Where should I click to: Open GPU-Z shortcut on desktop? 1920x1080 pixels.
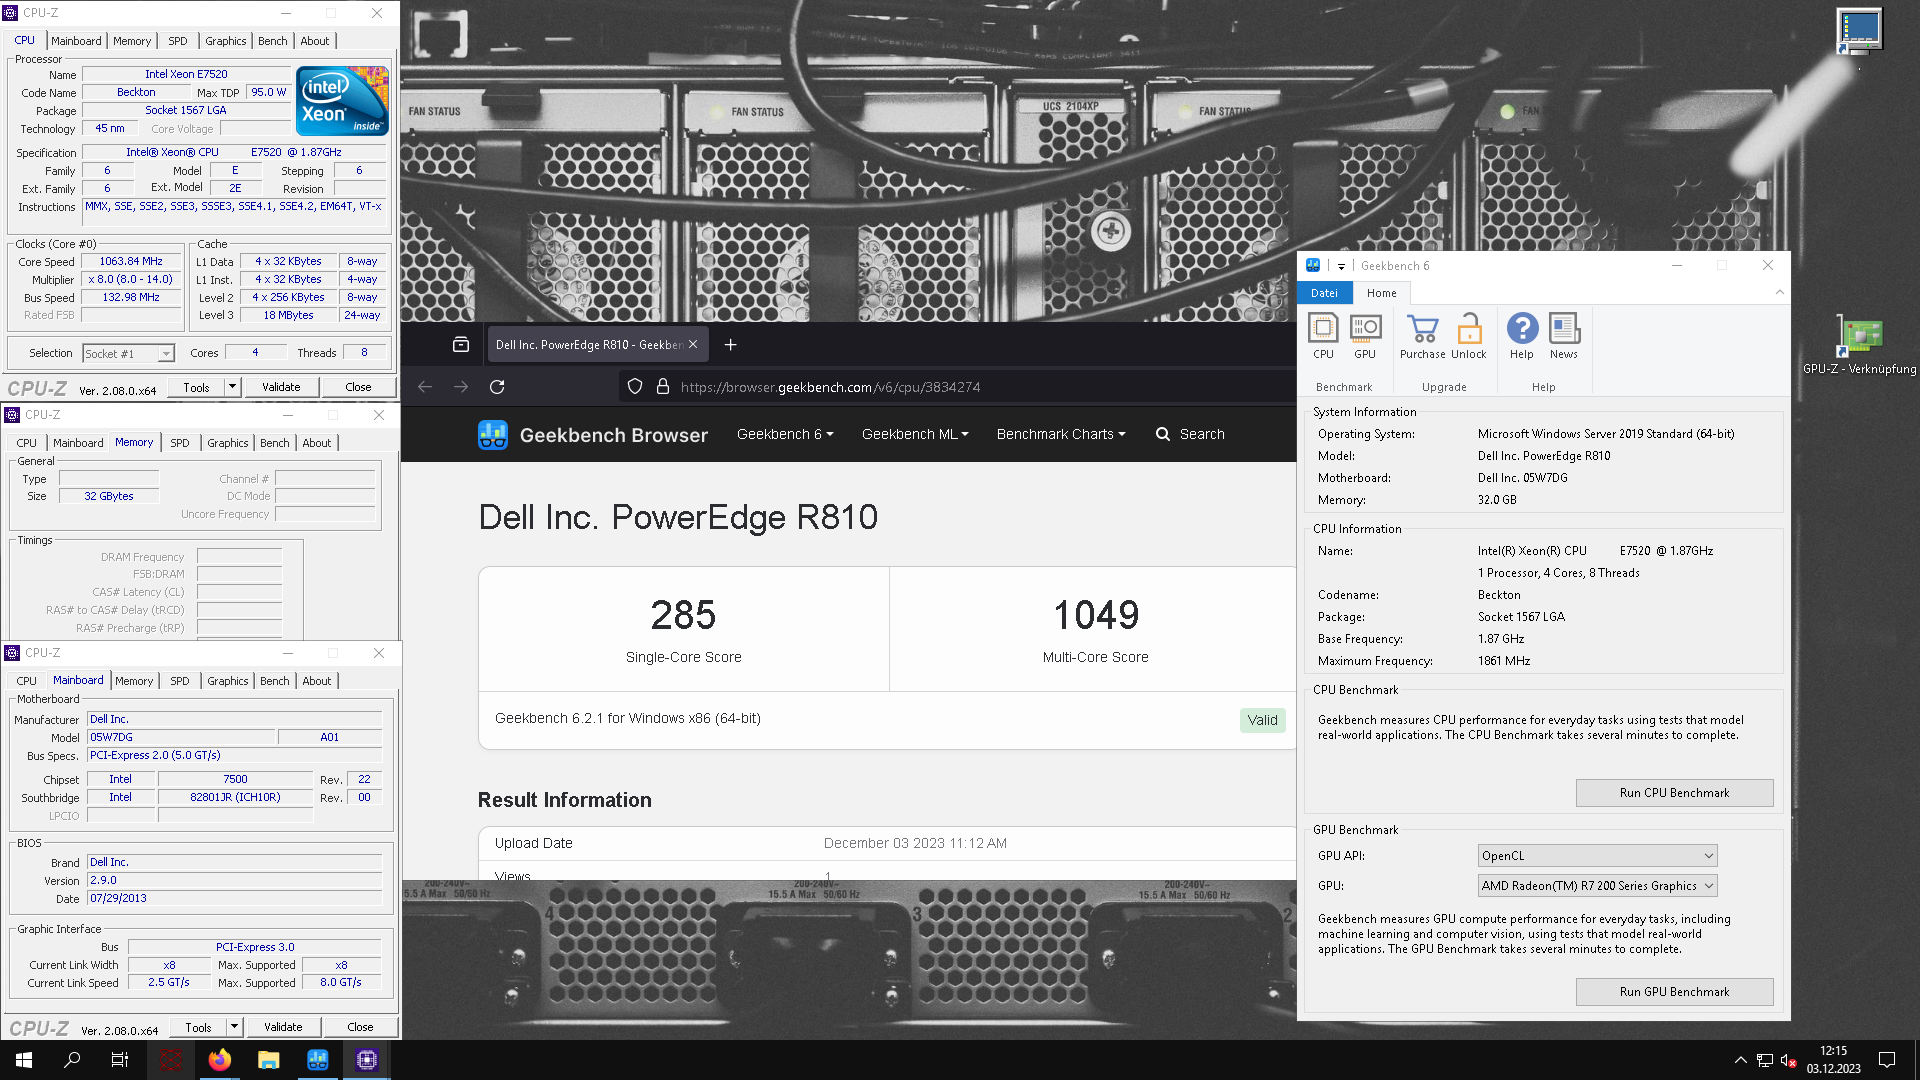[x=1859, y=345]
